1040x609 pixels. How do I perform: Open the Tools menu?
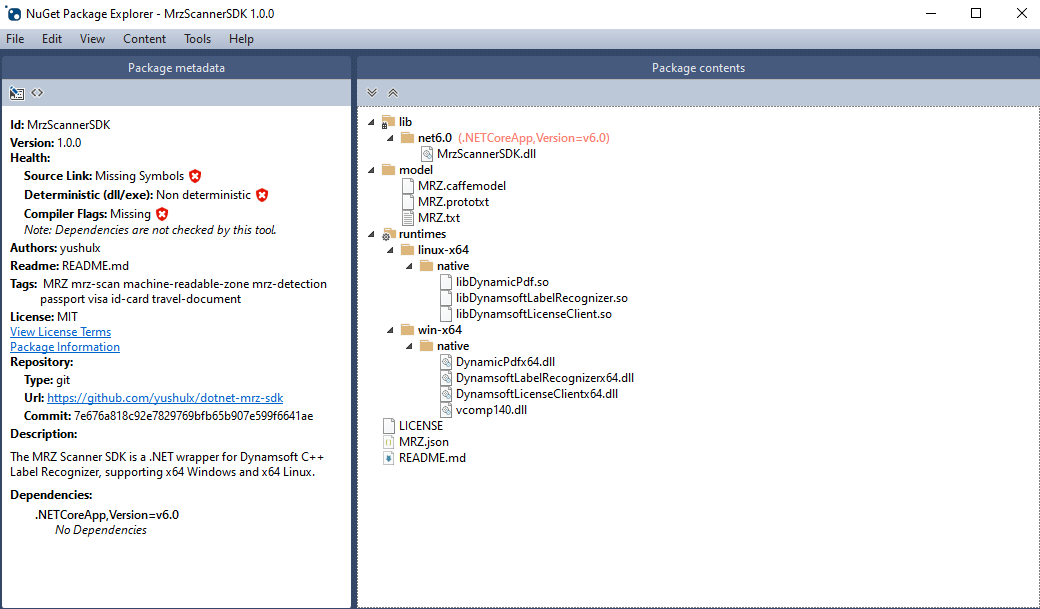pos(197,39)
